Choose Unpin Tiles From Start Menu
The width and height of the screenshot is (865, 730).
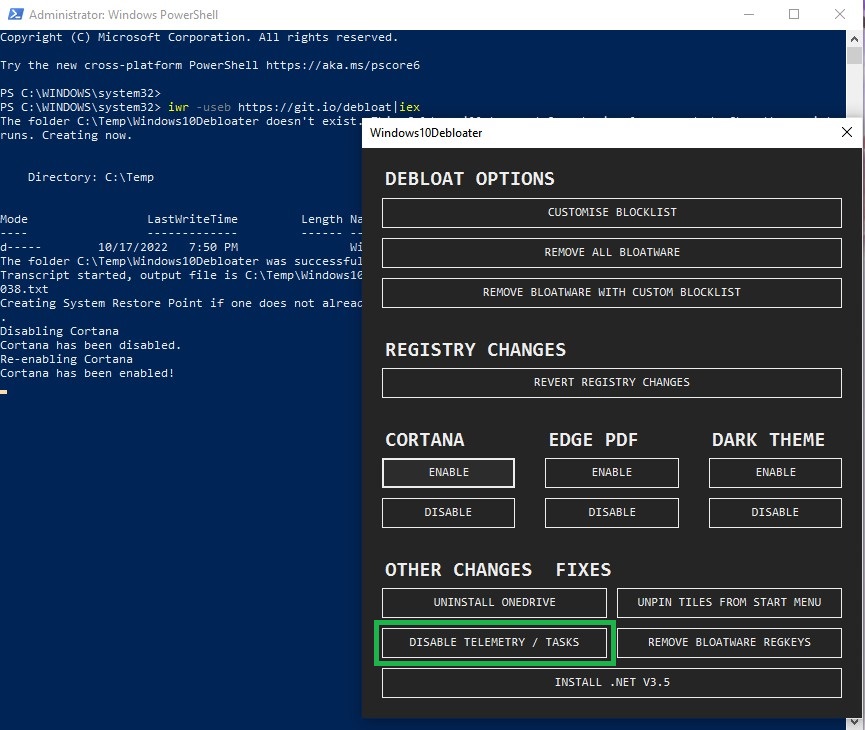pyautogui.click(x=729, y=602)
